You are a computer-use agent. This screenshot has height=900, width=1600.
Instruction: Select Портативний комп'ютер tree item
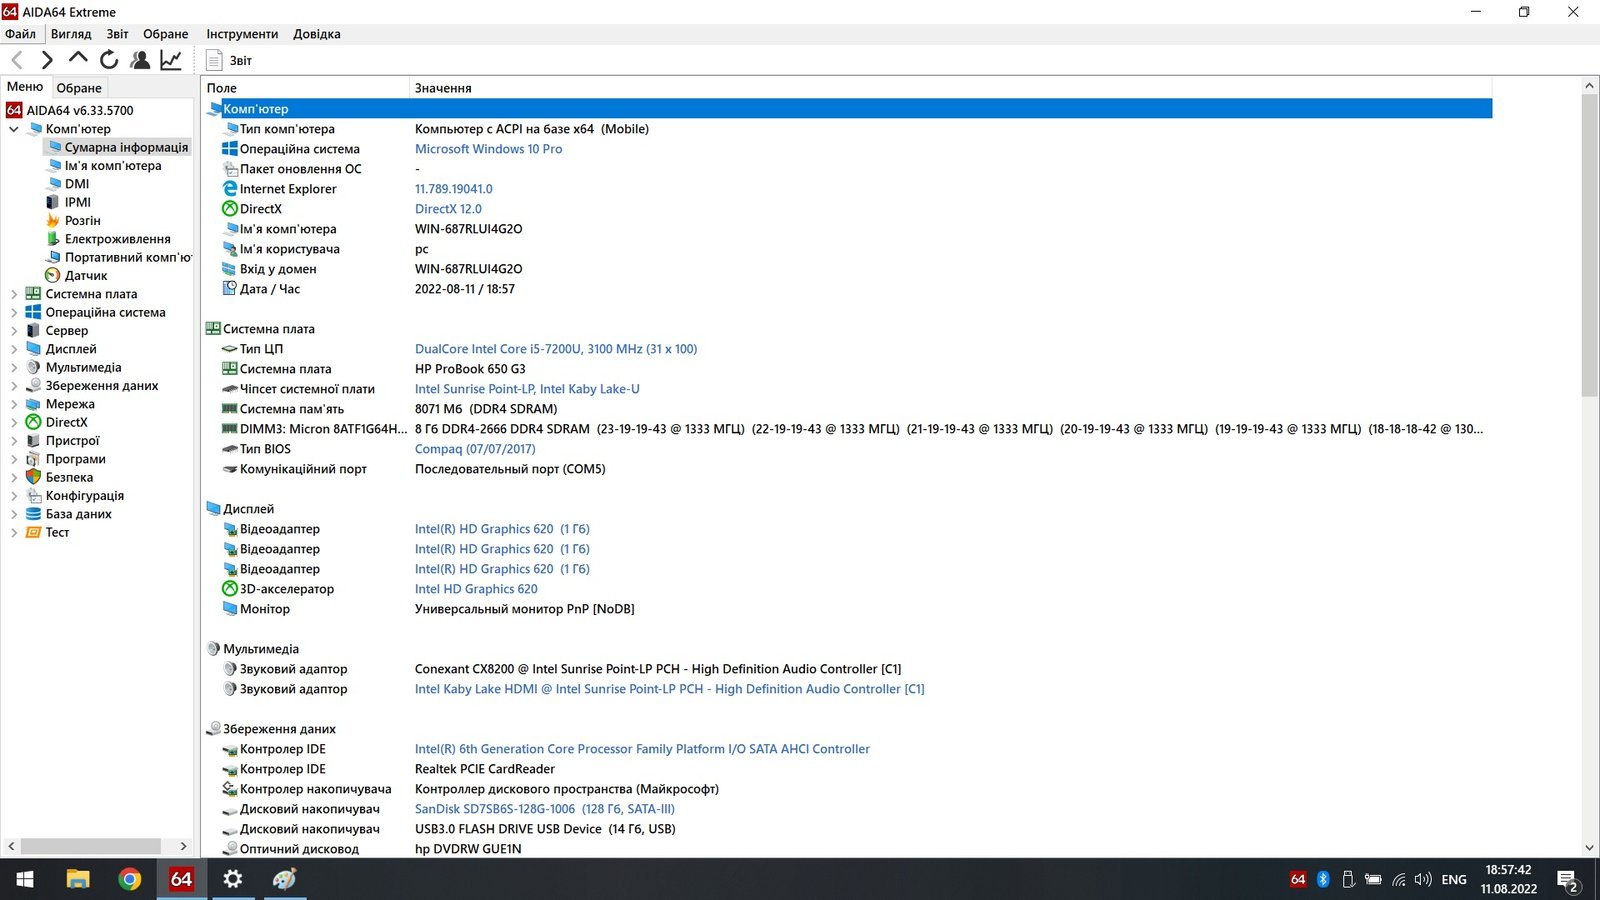(x=128, y=257)
